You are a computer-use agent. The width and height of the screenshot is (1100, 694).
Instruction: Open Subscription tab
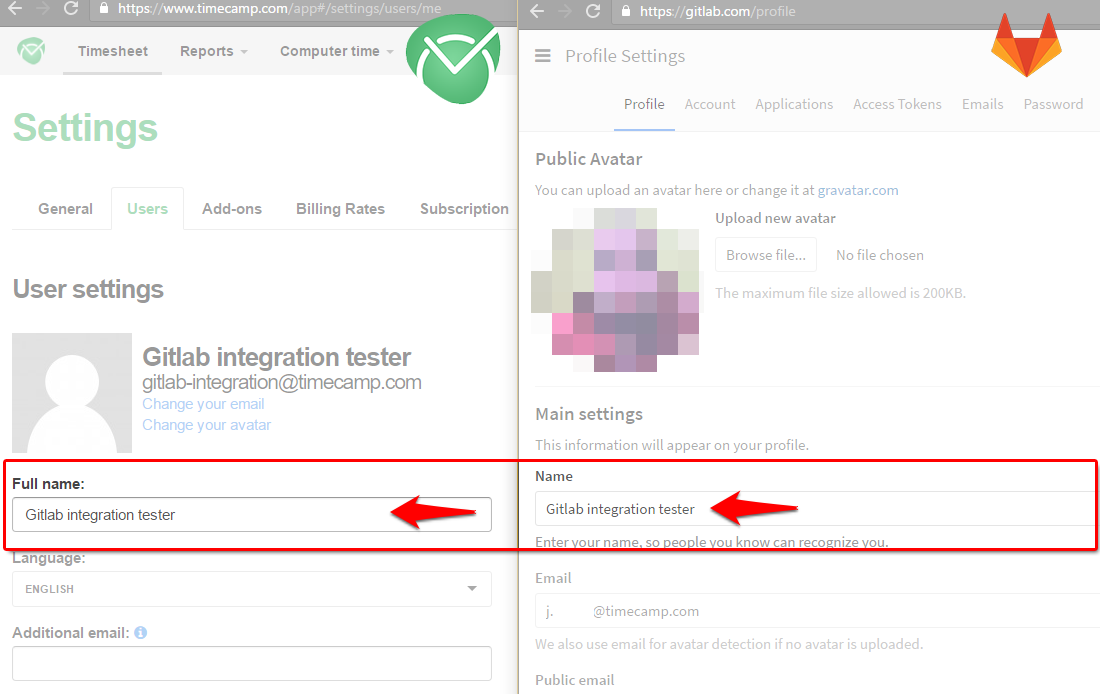464,208
